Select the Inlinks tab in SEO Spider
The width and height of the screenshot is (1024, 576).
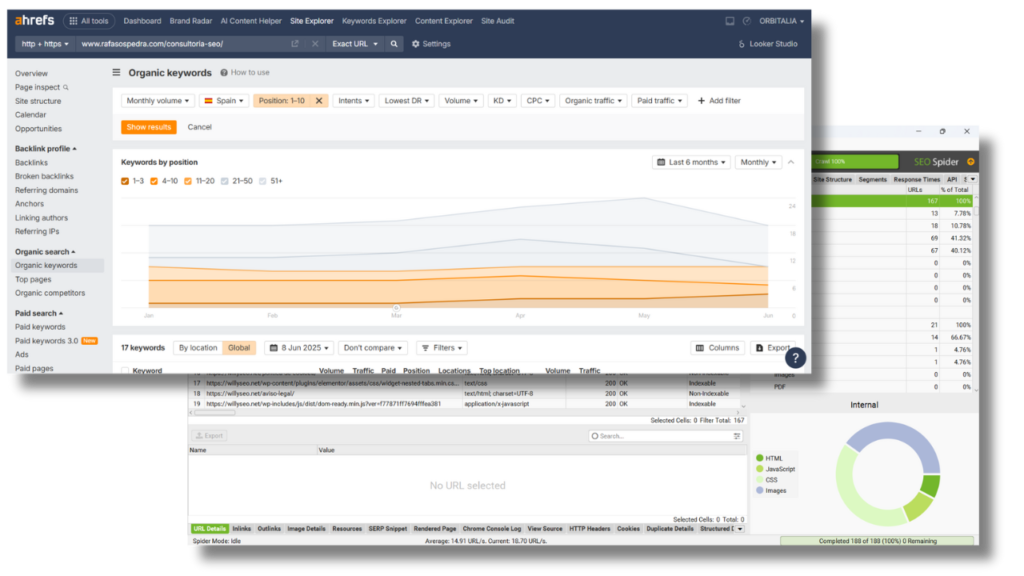point(242,528)
